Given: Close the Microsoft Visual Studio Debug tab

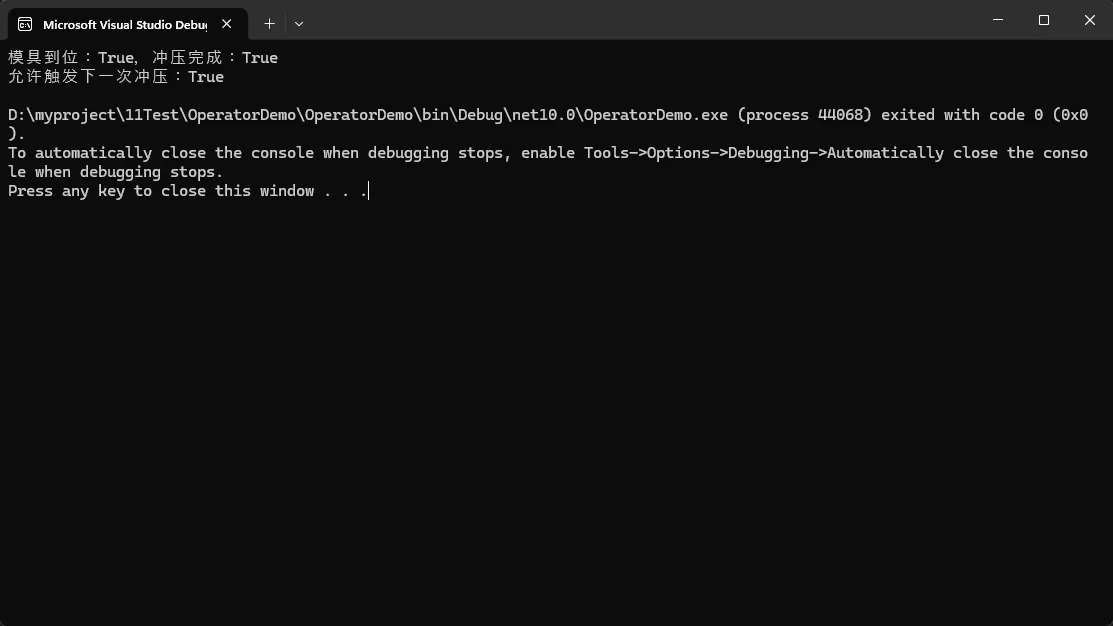Looking at the screenshot, I should pos(226,24).
